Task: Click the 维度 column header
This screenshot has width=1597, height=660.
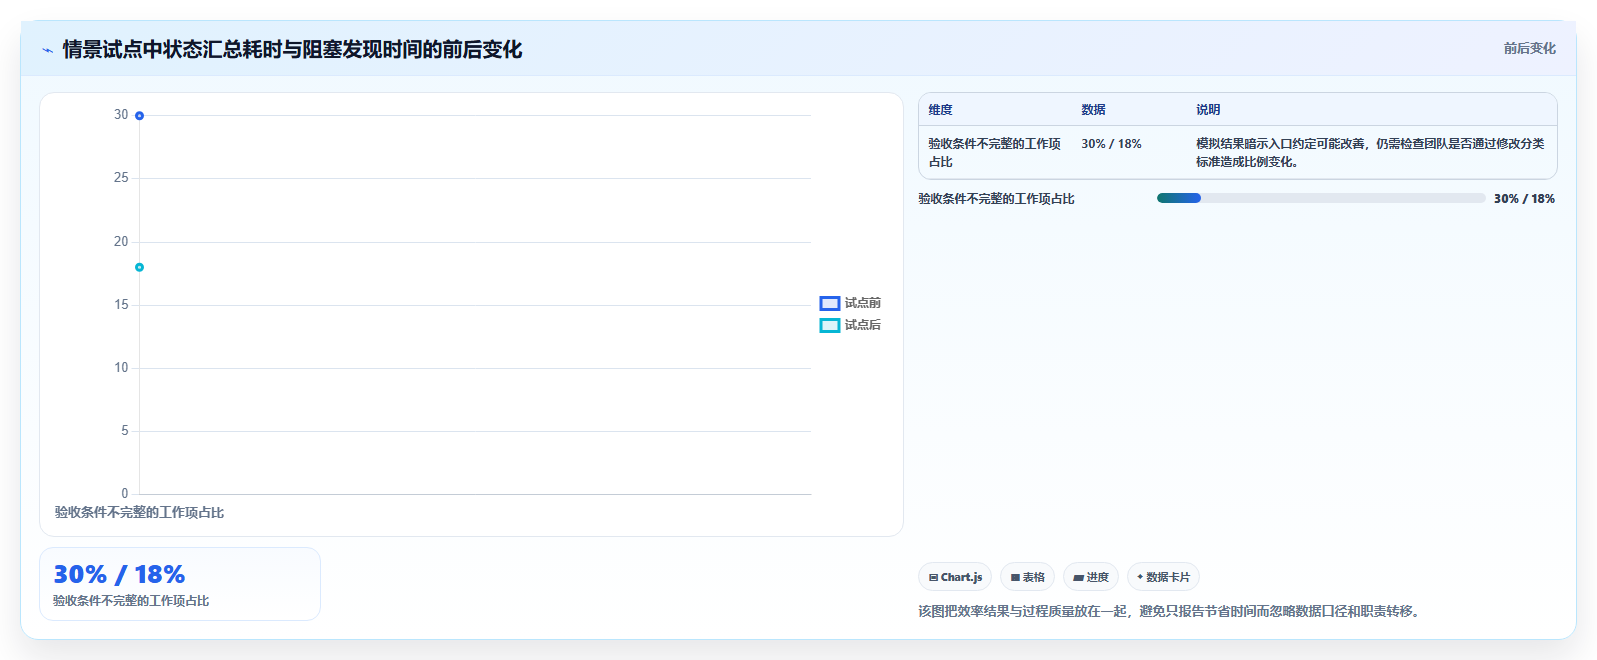Action: (940, 110)
